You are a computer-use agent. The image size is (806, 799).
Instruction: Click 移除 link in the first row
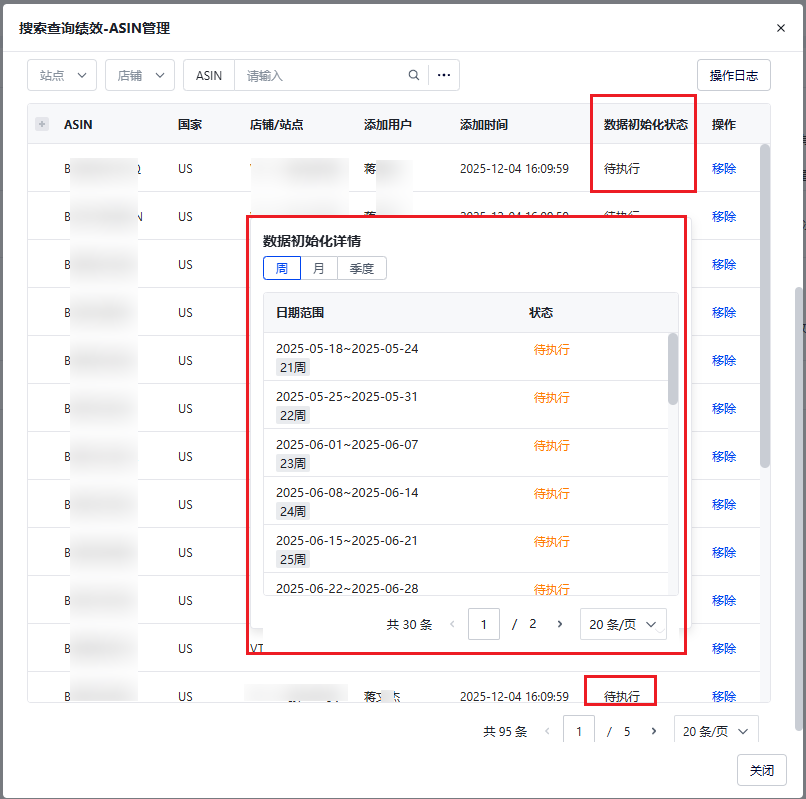[724, 168]
